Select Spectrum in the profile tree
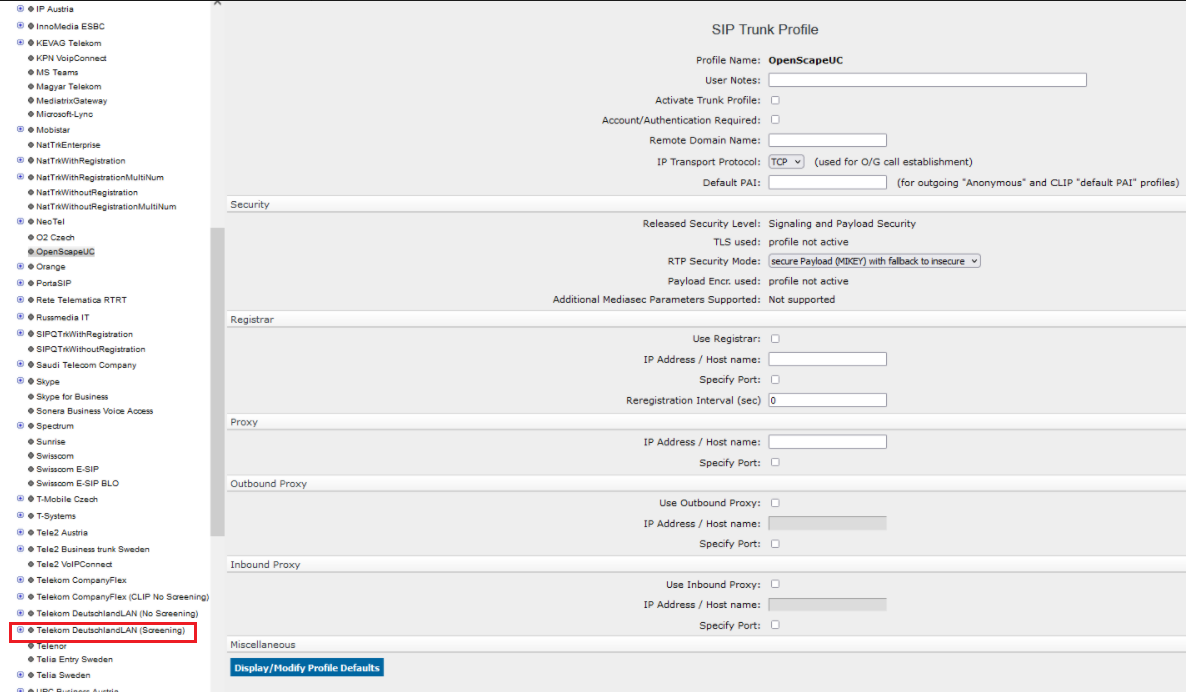Viewport: 1186px width, 692px height. [x=55, y=426]
